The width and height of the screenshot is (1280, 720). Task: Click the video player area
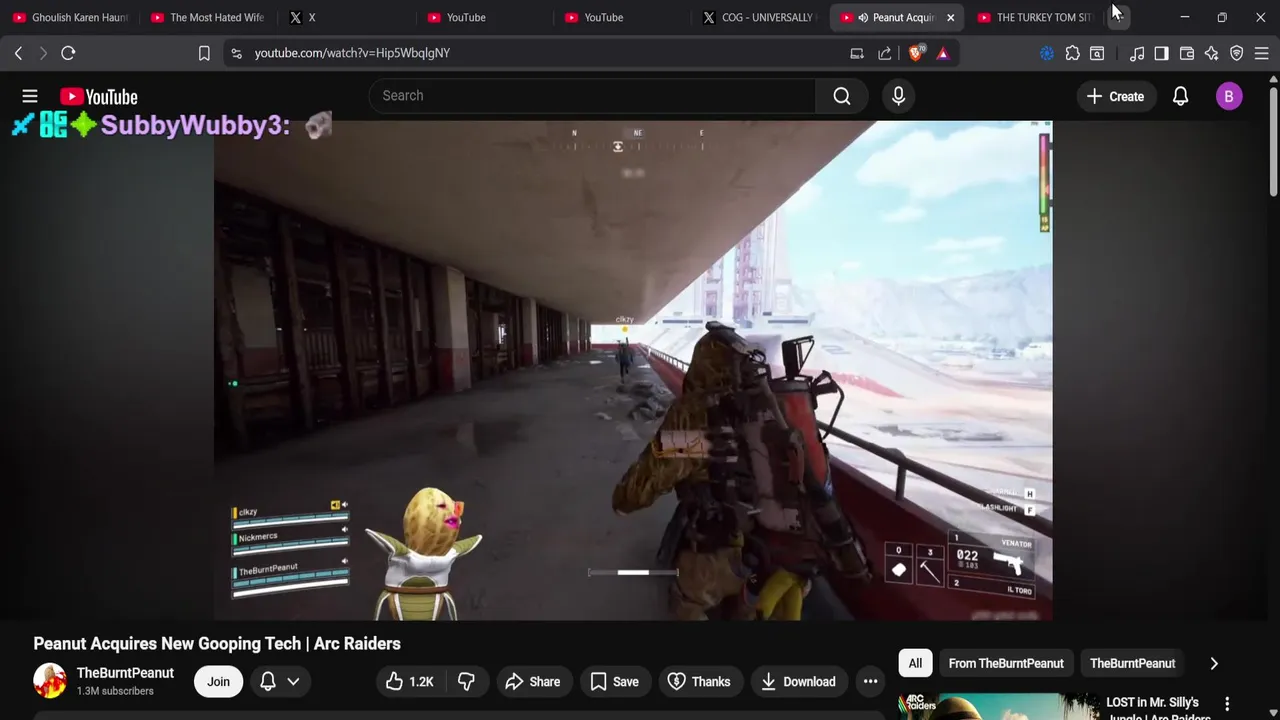(633, 370)
